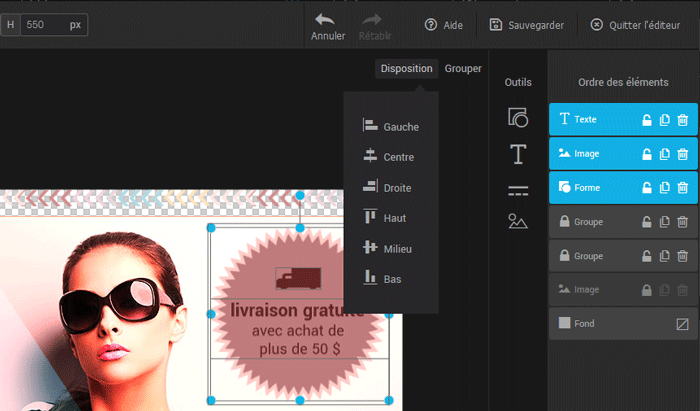Open the Fond background color swatch
The height and width of the screenshot is (411, 700).
click(682, 324)
